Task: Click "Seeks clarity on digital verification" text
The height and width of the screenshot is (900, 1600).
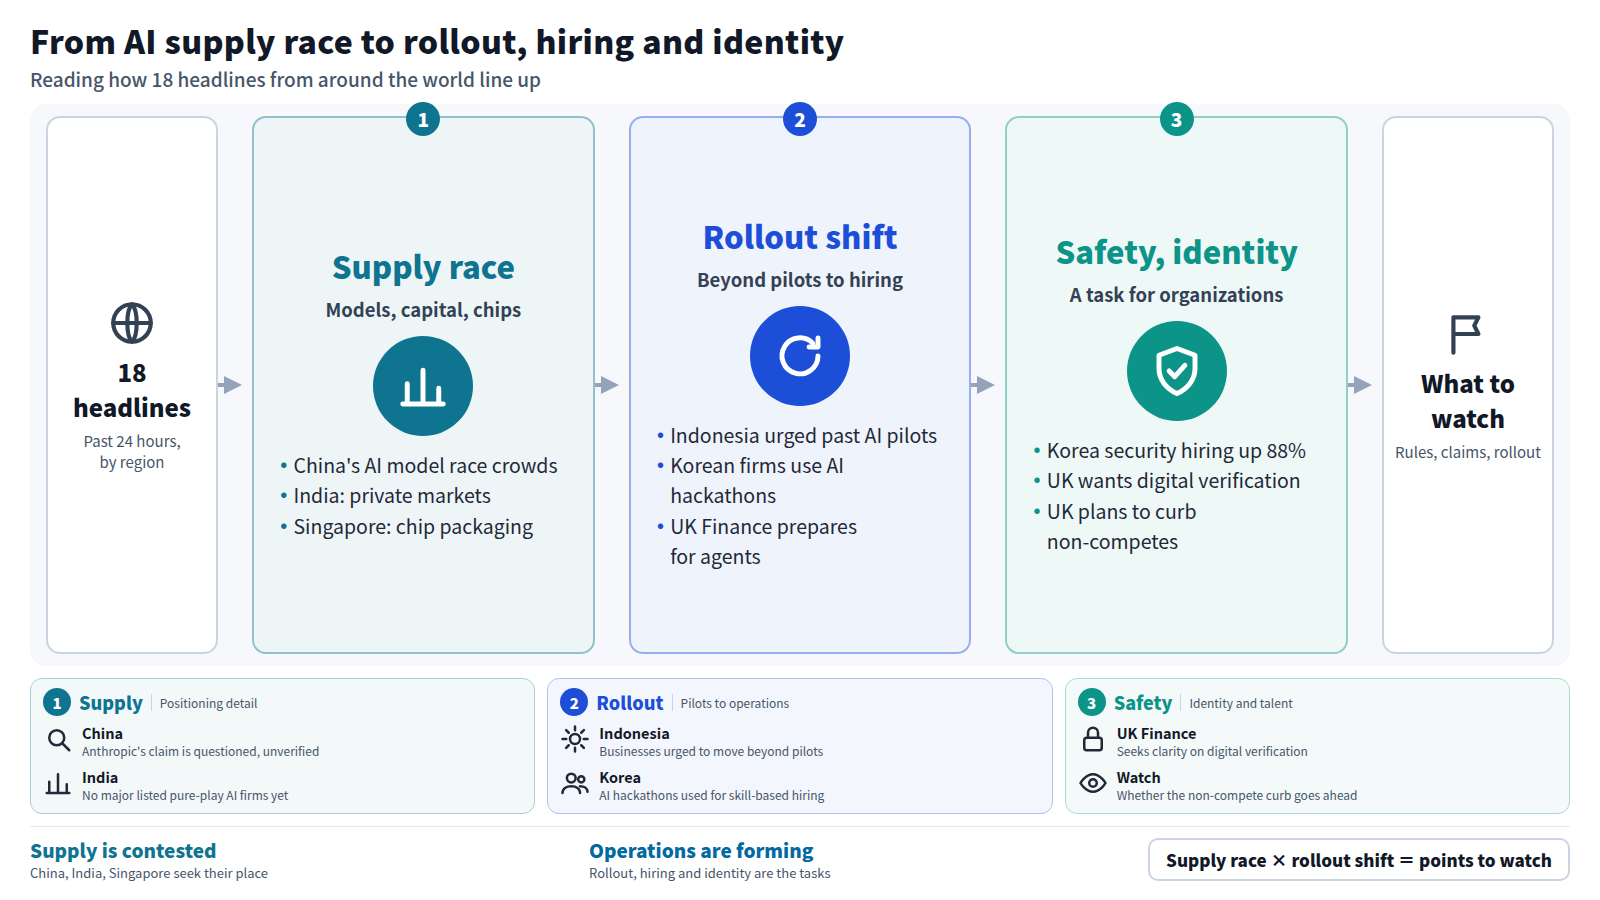Action: [x=1212, y=752]
